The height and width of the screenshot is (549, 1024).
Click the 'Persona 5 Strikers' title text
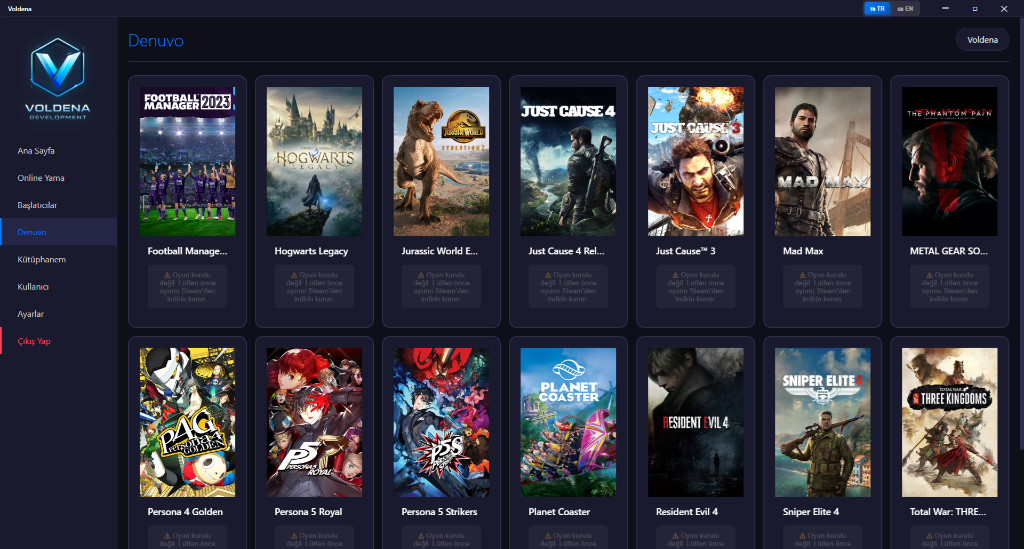(439, 512)
